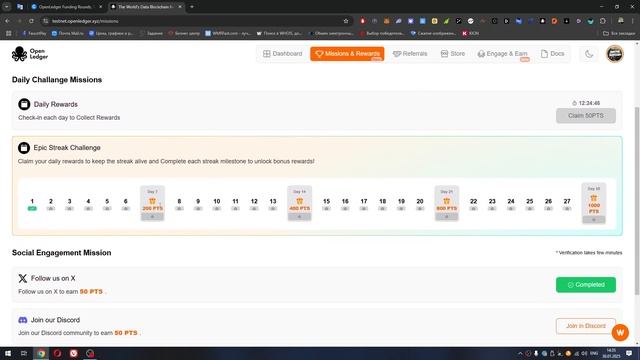Click the Daily Rewards calendar icon
The width and height of the screenshot is (640, 360).
[x=24, y=104]
